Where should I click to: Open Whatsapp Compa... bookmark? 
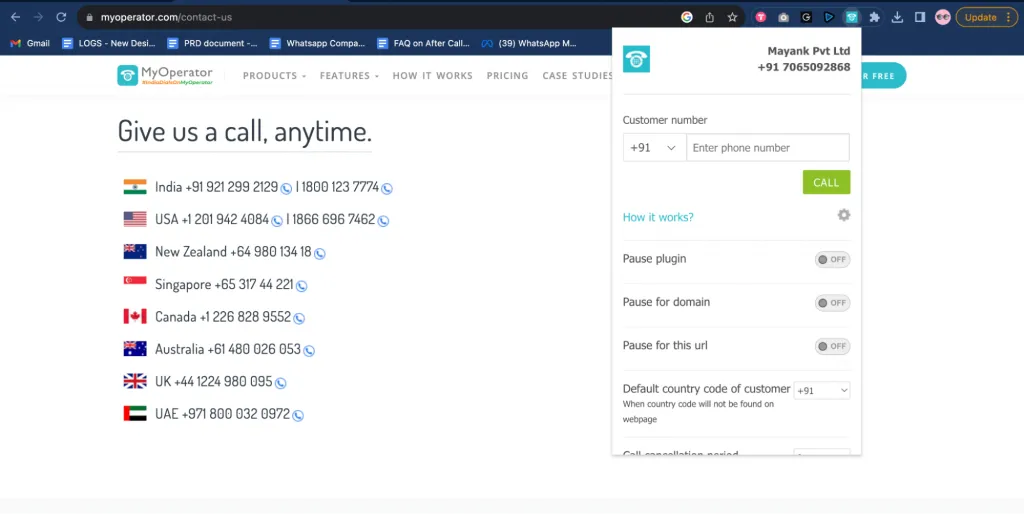pyautogui.click(x=317, y=43)
